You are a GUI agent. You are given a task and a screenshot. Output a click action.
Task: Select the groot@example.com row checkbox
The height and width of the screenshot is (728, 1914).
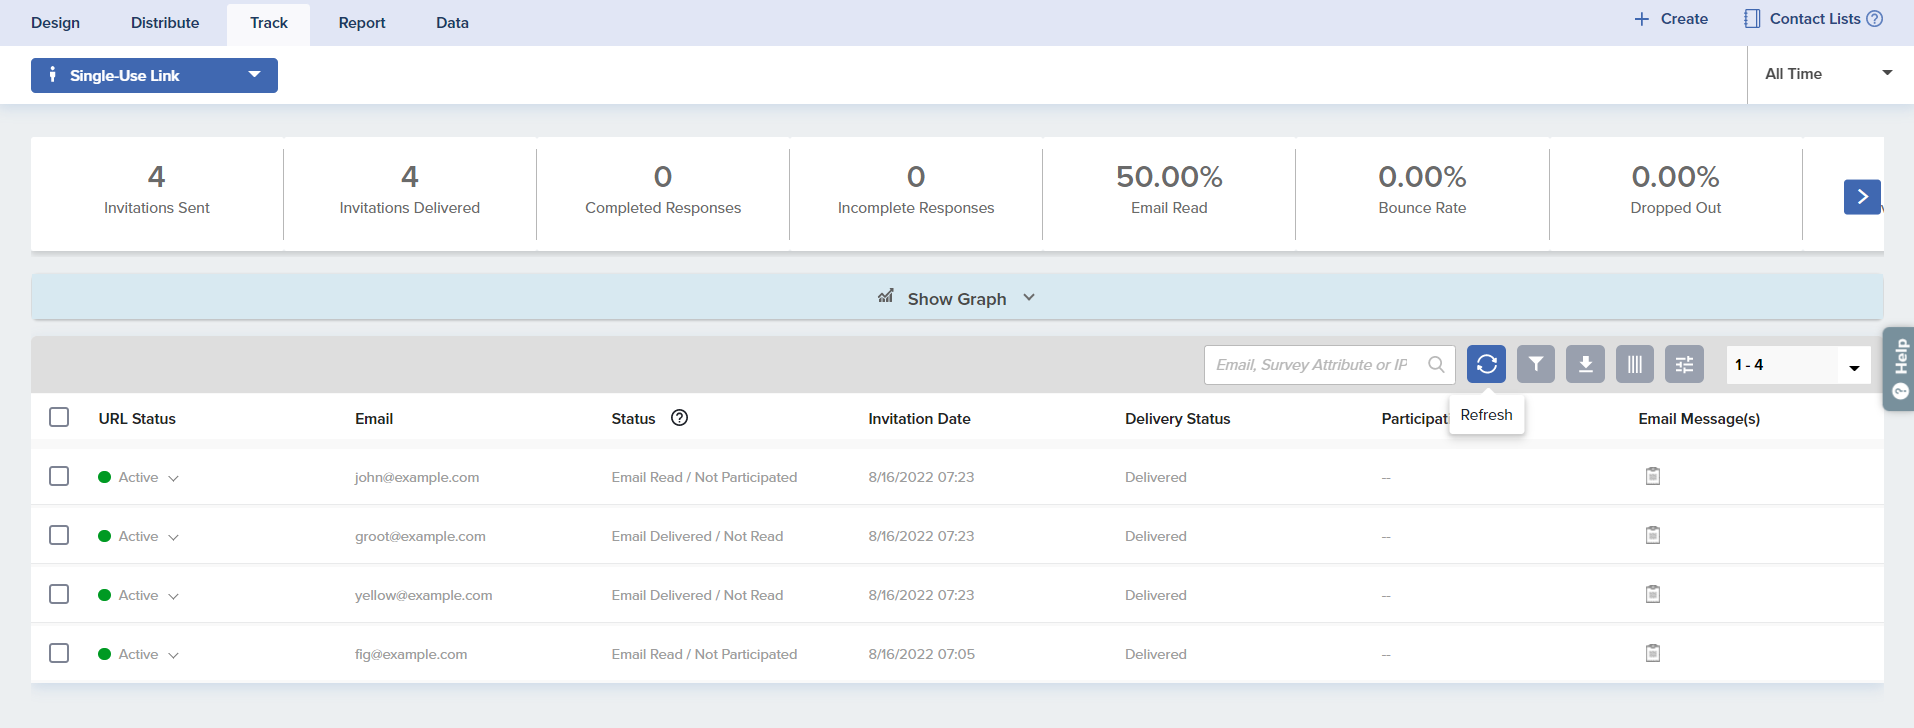tap(59, 535)
